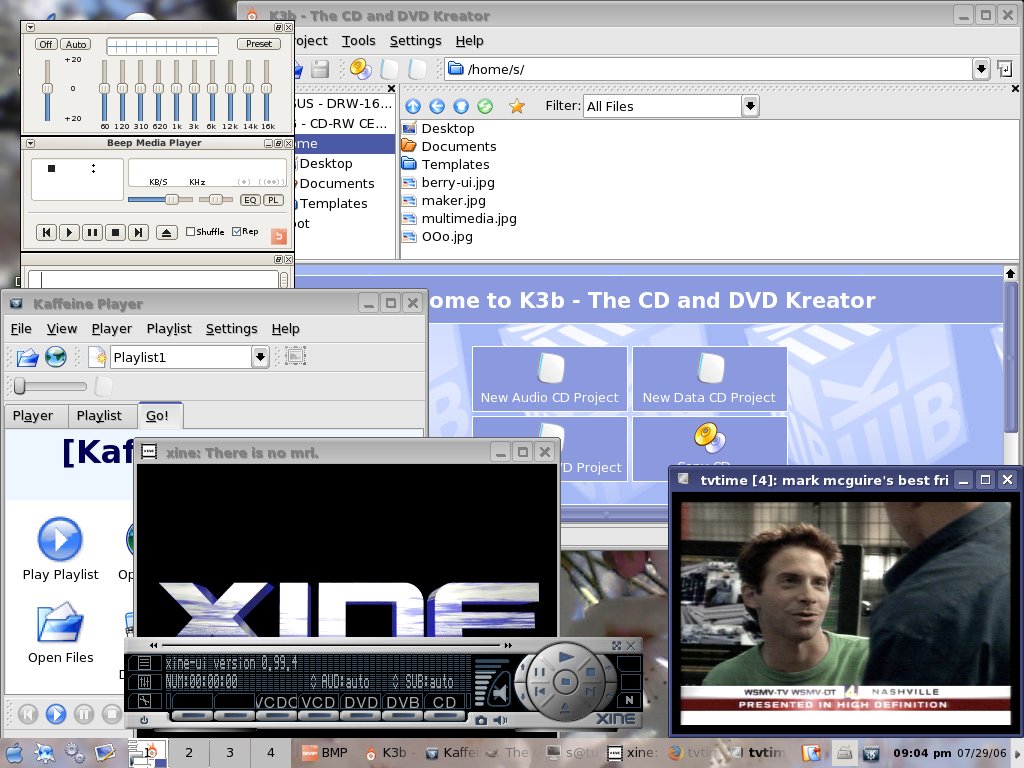Open the Beep Media Player title menu arrow
The image size is (1024, 768).
pyautogui.click(x=31, y=143)
